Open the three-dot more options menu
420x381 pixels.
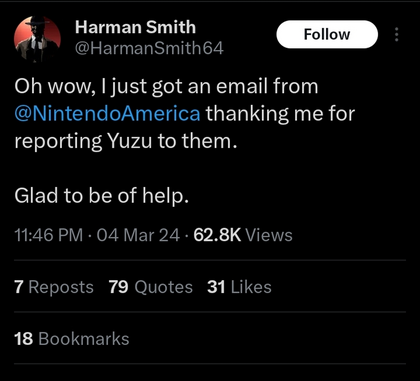click(x=396, y=35)
